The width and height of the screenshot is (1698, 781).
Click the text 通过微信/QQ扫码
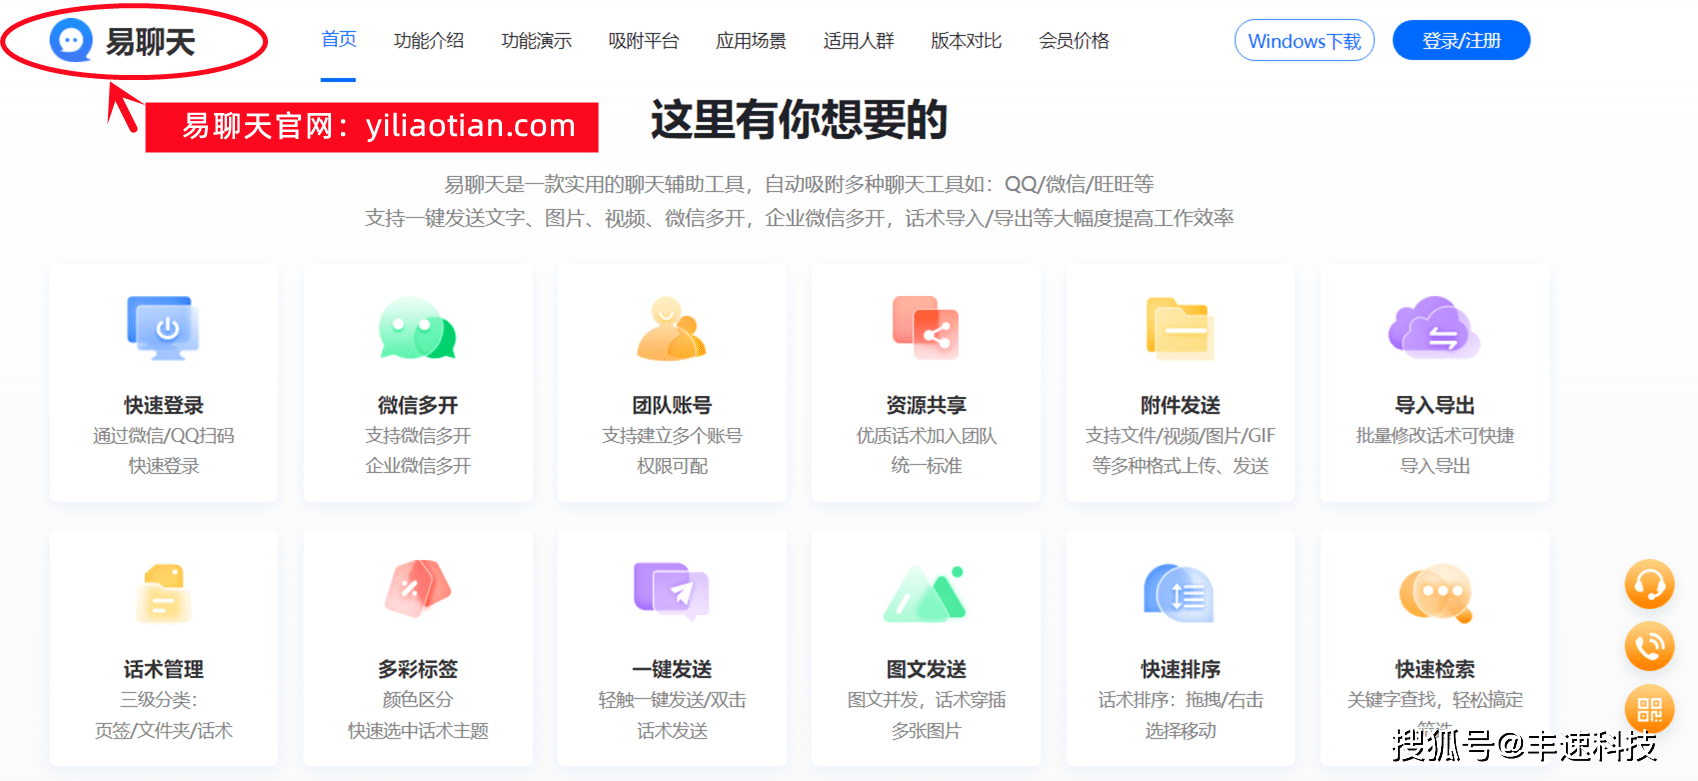coord(164,436)
